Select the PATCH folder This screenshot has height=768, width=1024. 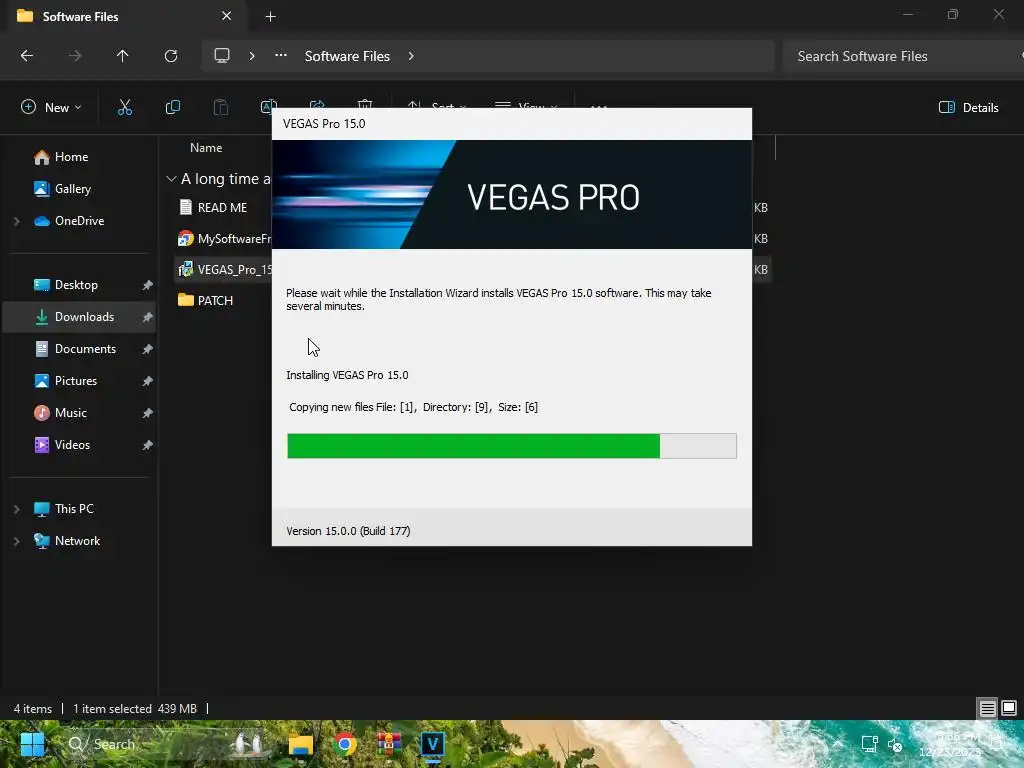click(x=215, y=300)
